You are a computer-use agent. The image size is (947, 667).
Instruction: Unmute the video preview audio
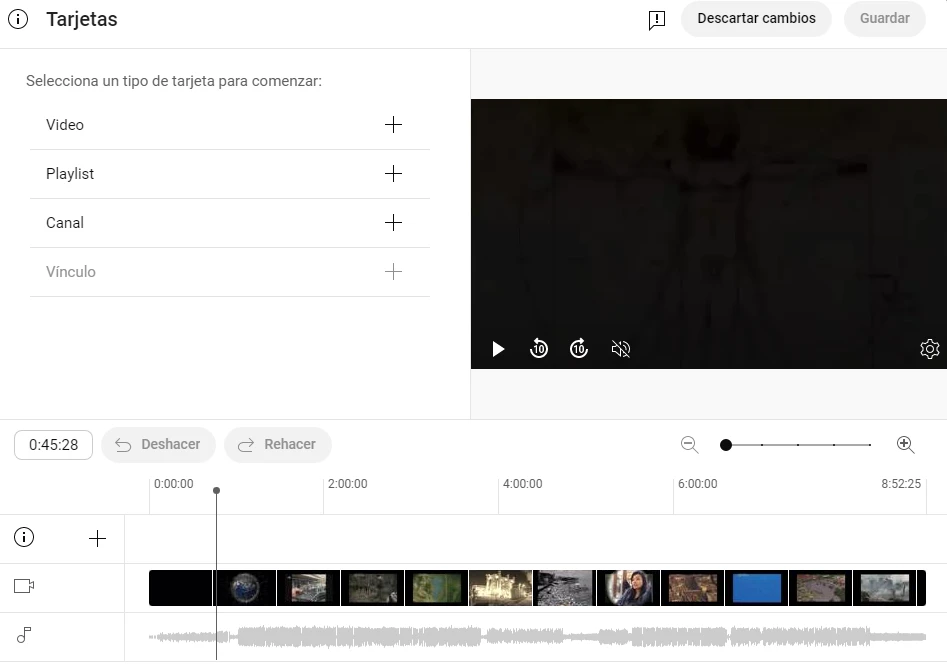coord(620,348)
